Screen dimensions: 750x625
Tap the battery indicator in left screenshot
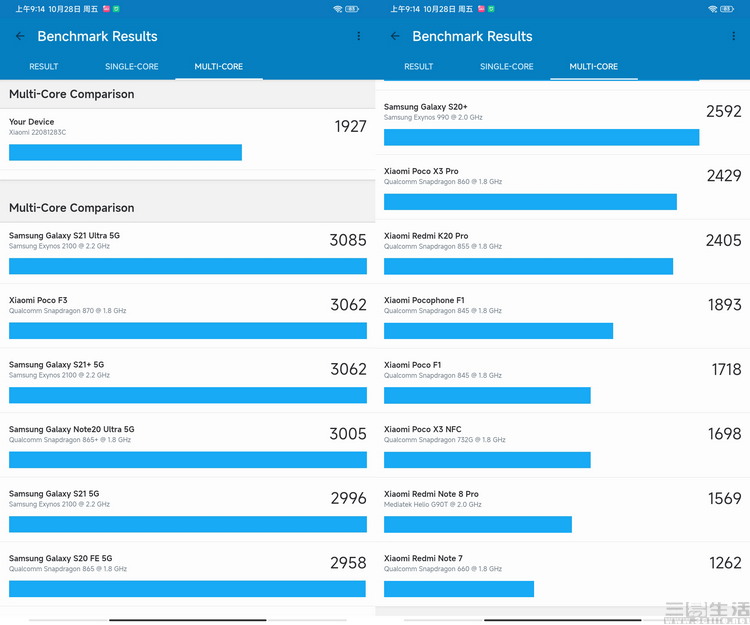[x=352, y=9]
